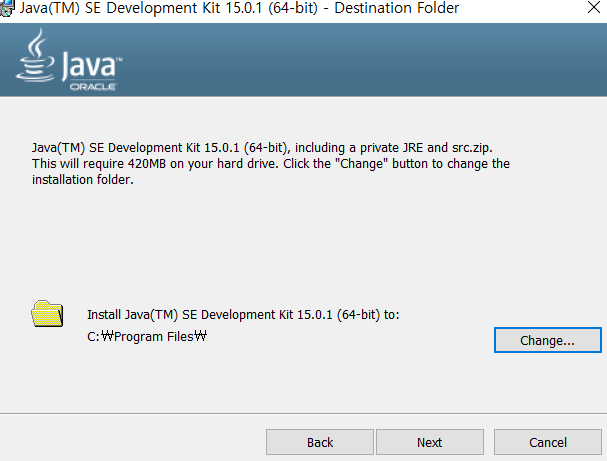Viewport: 607px width, 461px height.
Task: Click the 'This will require 420MB' line
Action: (x=271, y=164)
